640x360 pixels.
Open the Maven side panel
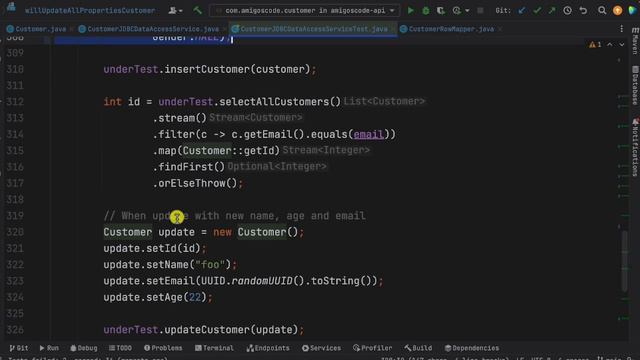[x=635, y=41]
